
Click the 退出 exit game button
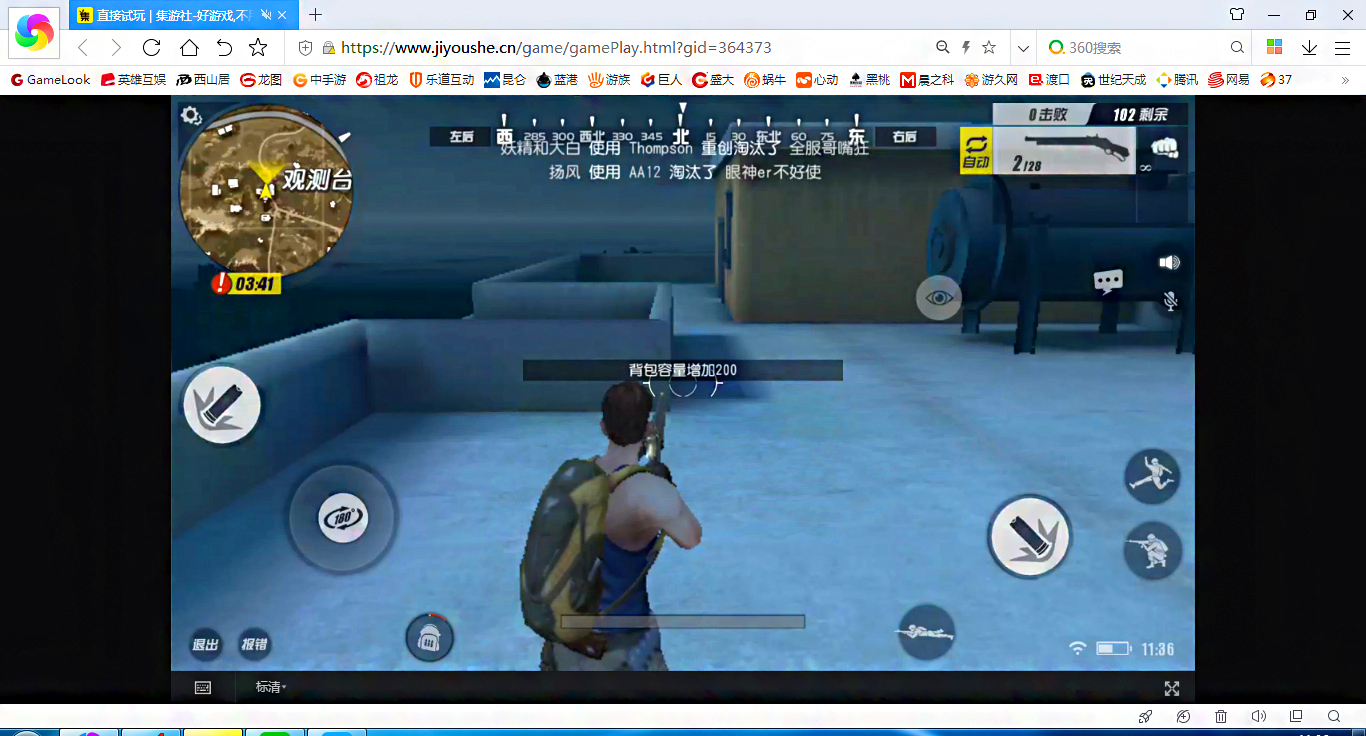pos(205,645)
